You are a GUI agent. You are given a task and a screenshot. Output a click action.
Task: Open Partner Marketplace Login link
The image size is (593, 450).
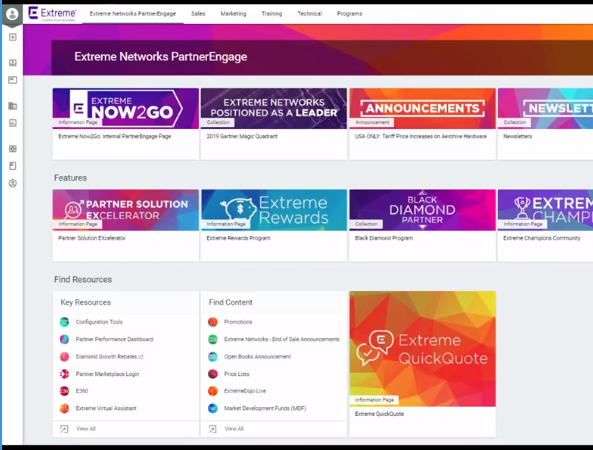click(107, 374)
